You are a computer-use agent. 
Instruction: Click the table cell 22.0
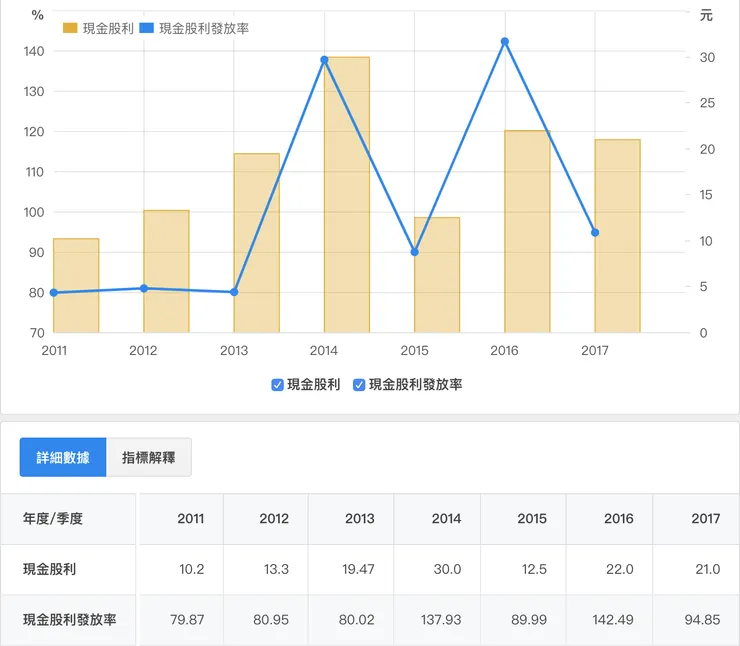(620, 569)
